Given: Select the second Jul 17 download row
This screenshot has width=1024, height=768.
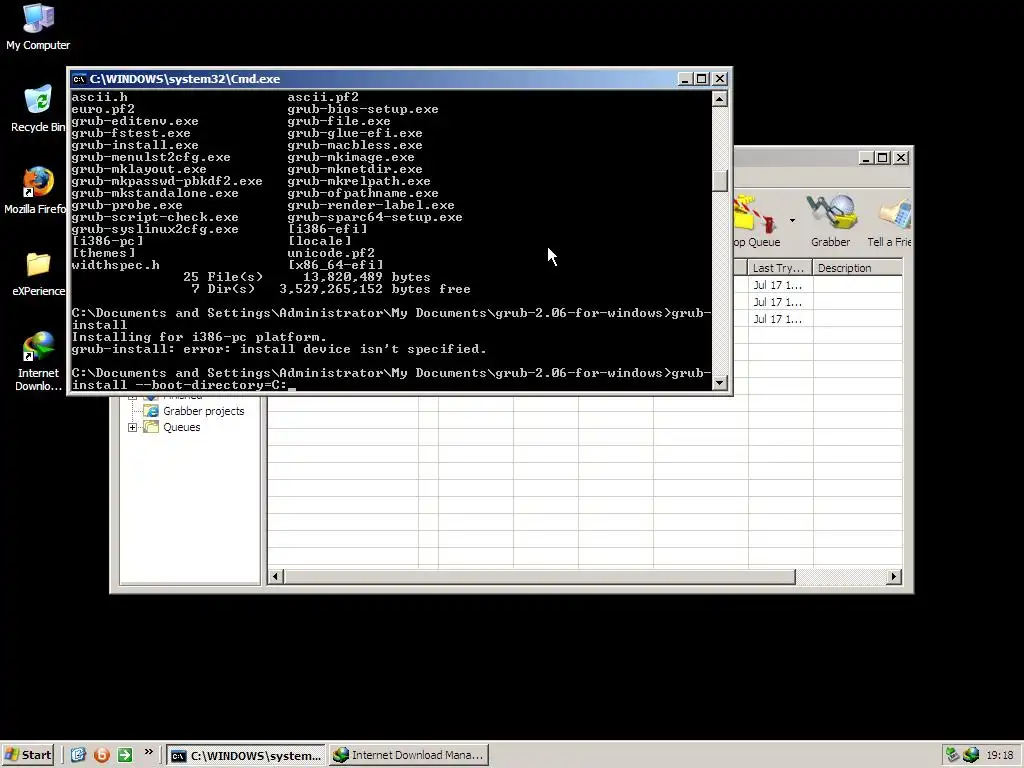Looking at the screenshot, I should coord(777,302).
